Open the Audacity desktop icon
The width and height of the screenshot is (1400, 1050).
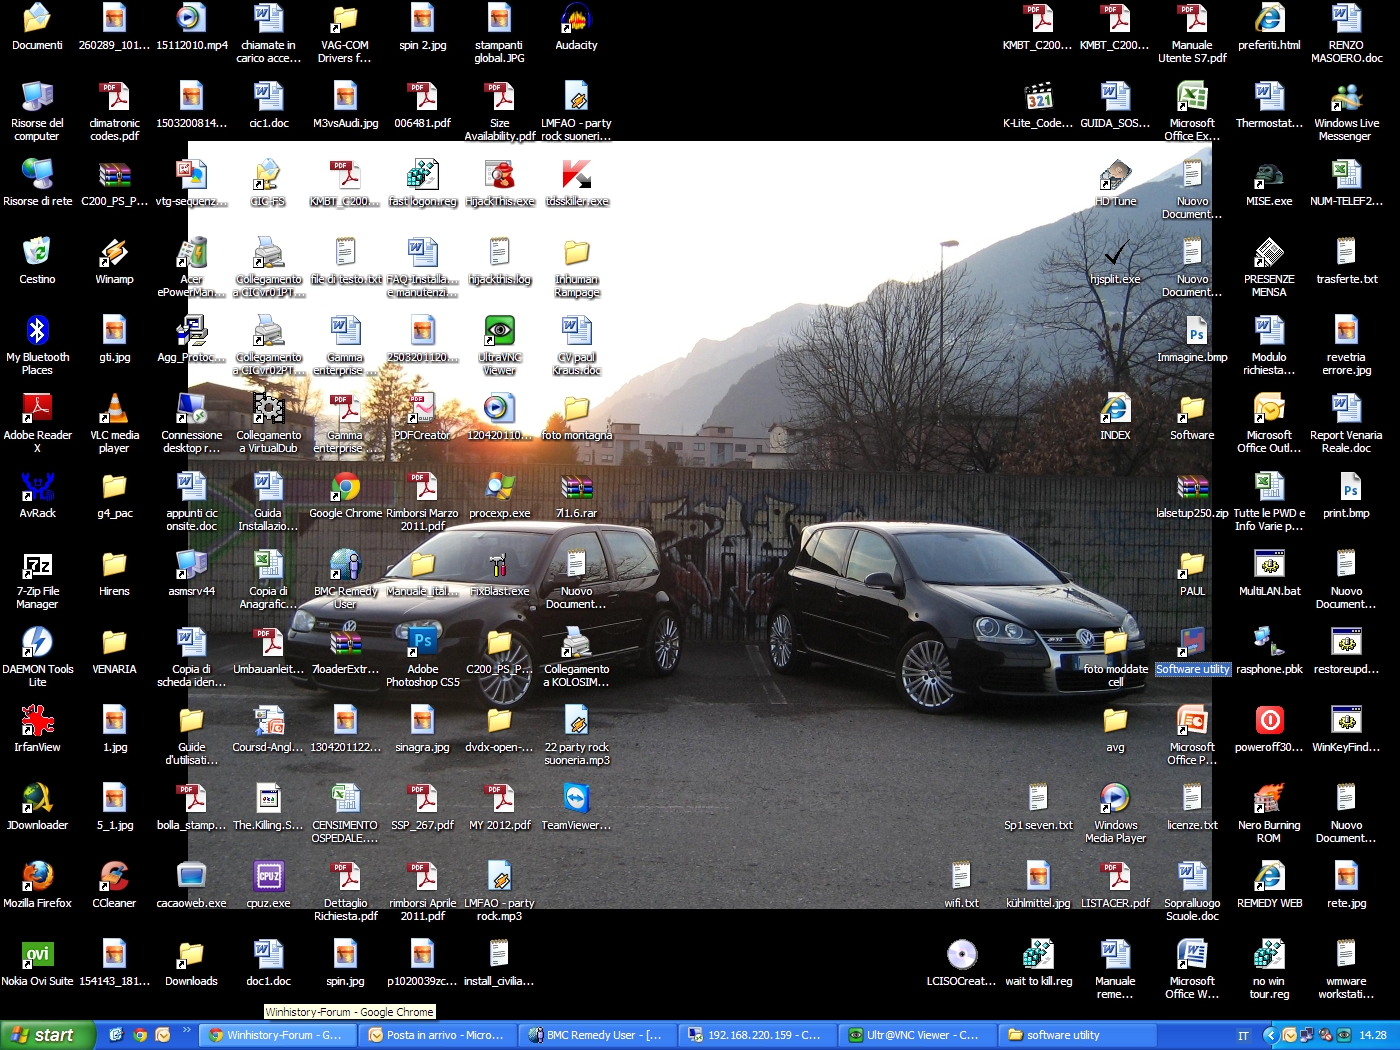click(576, 20)
